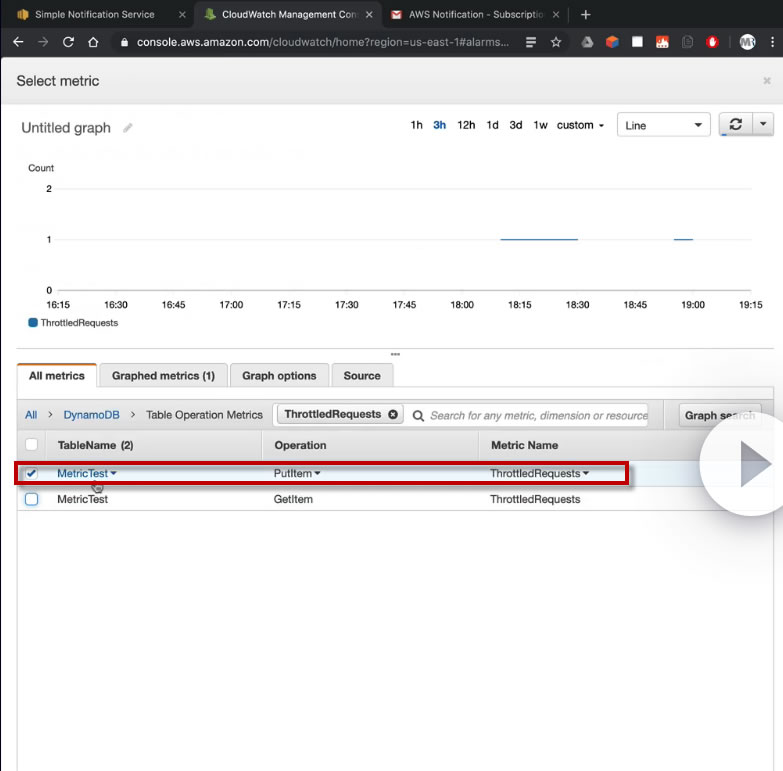Set time range to 3d
This screenshot has height=771, width=783.
pos(516,125)
